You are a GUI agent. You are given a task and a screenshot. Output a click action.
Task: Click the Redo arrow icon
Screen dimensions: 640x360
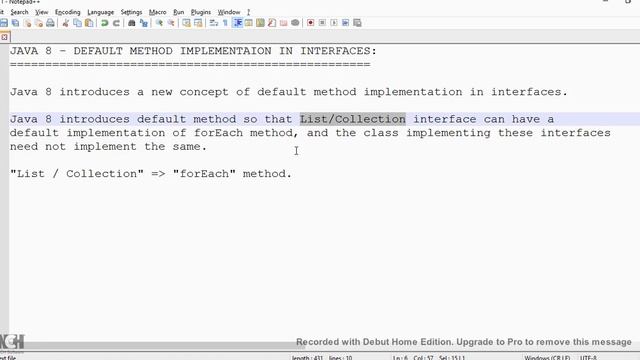pyautogui.click(x=116, y=23)
